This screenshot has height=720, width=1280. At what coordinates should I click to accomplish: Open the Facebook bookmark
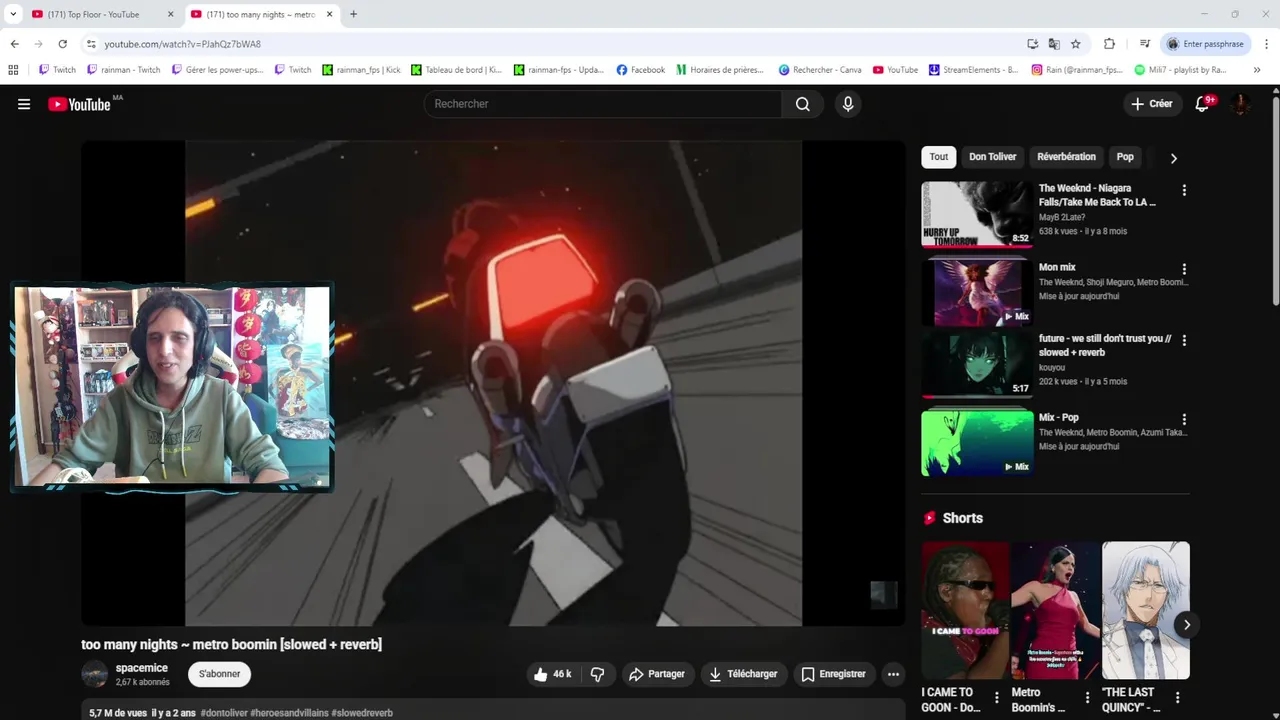pyautogui.click(x=641, y=70)
